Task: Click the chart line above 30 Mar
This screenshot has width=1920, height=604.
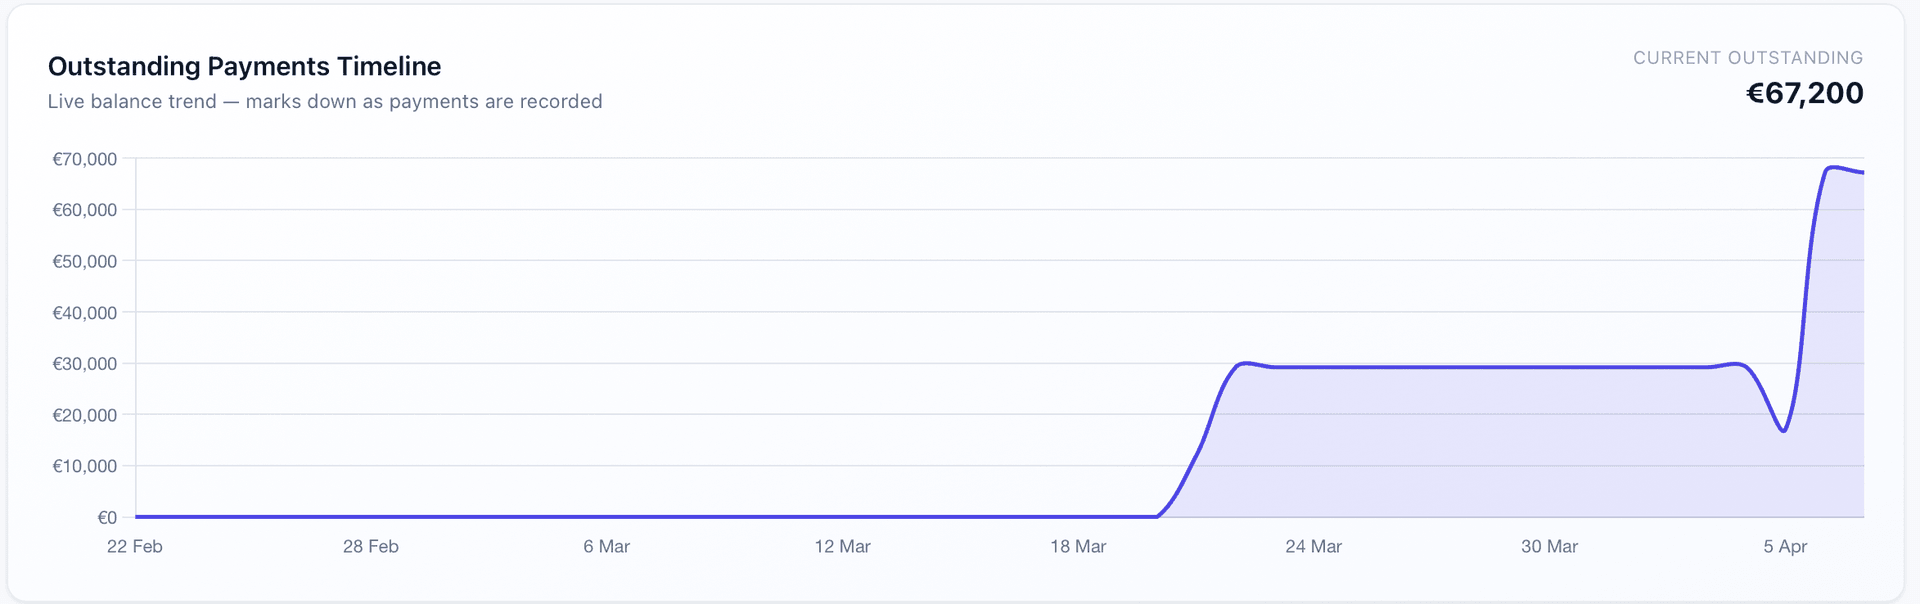Action: [x=1549, y=367]
